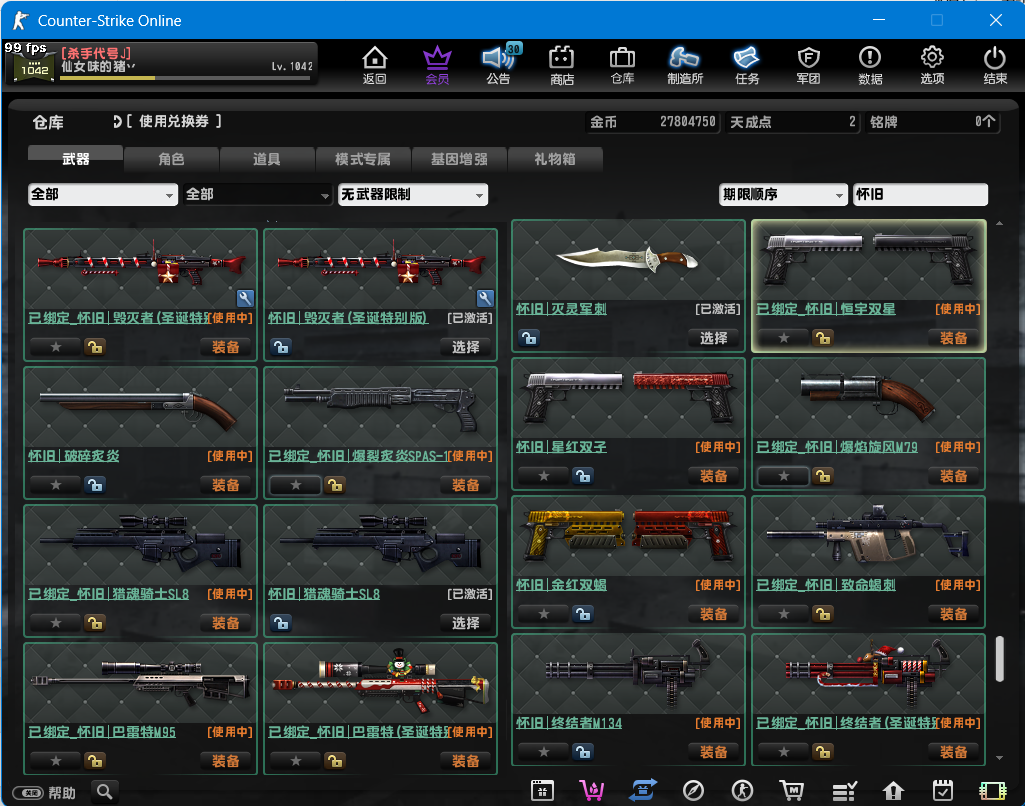Select the 巴雷特M95 sniper rifle thumbnail
This screenshot has height=806, width=1025.
point(141,682)
